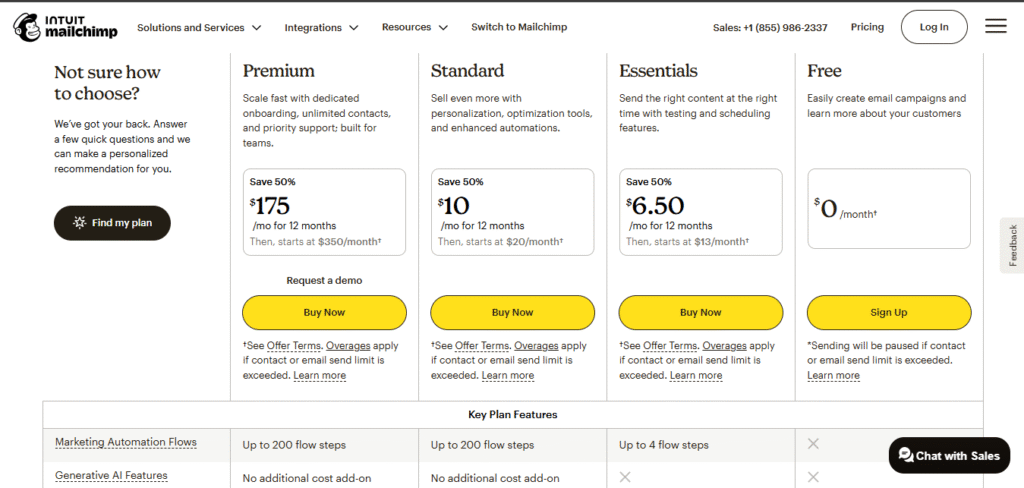Click the Find my plan button
The height and width of the screenshot is (488, 1024).
pyautogui.click(x=112, y=223)
